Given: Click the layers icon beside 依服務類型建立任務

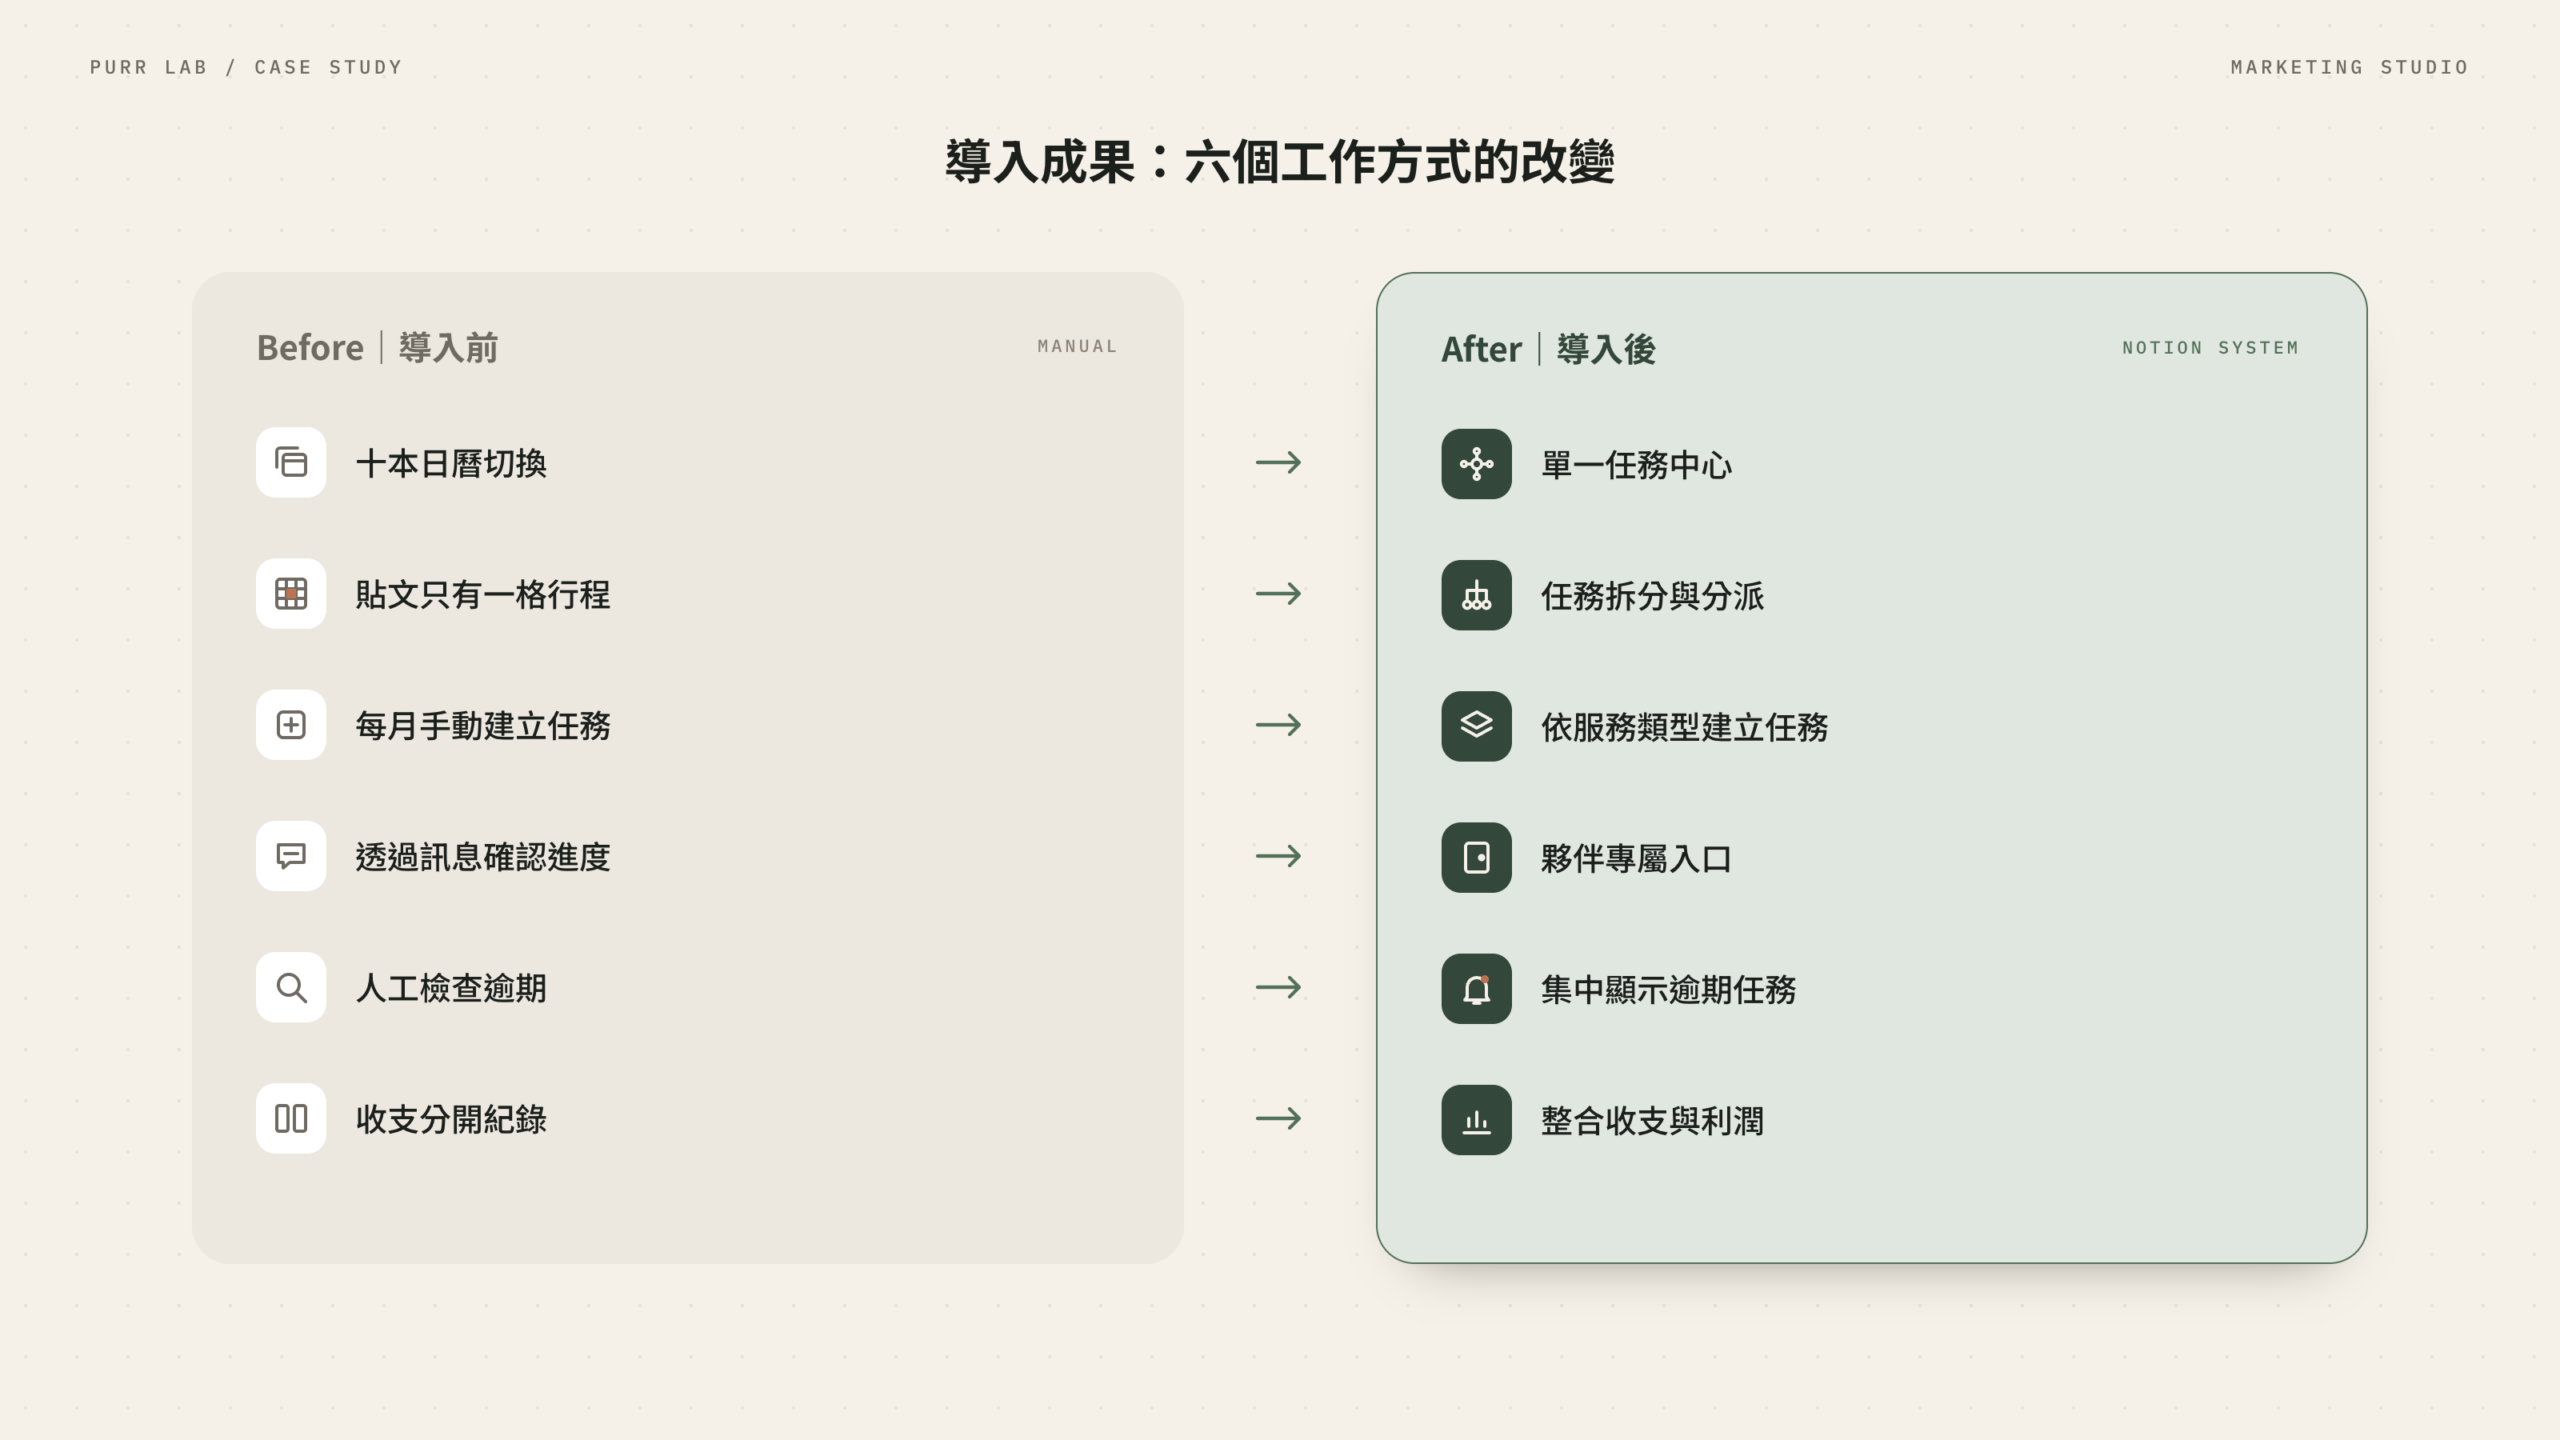Looking at the screenshot, I should pos(1476,726).
